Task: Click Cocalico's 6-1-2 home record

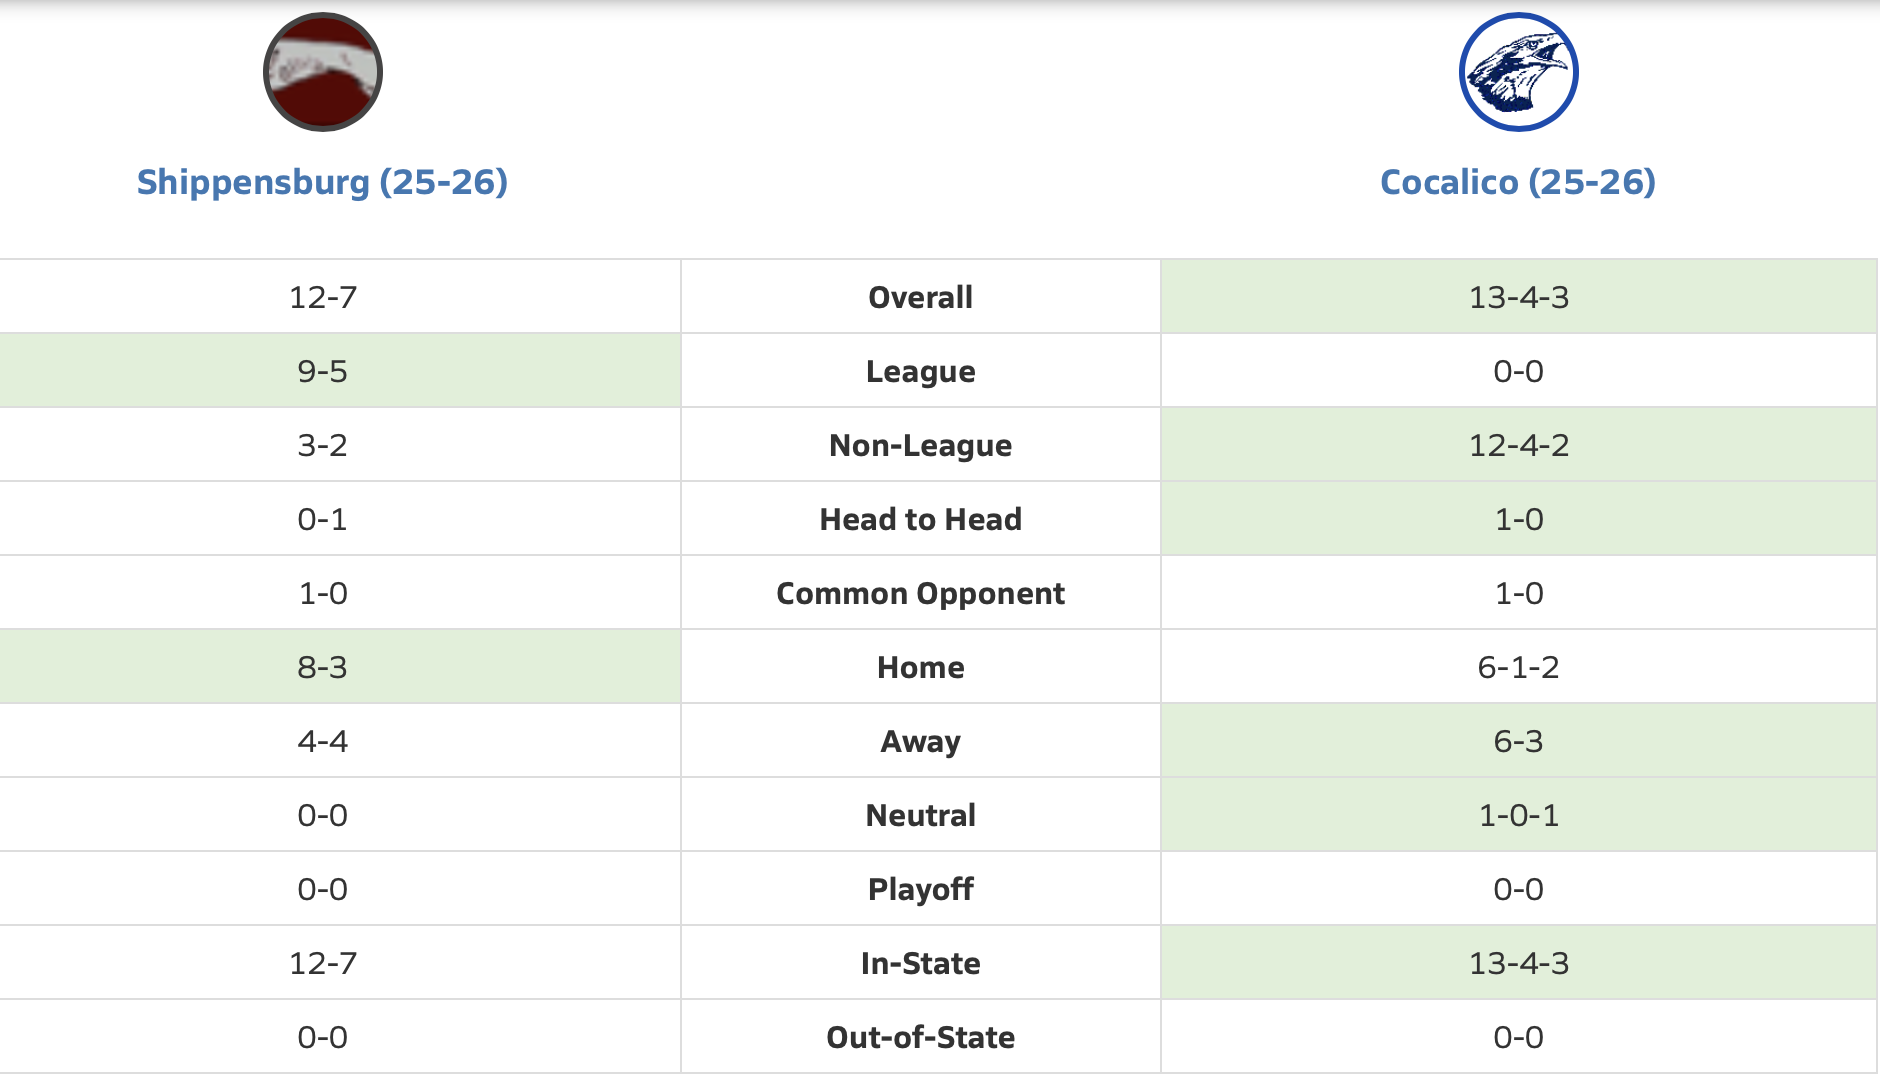Action: pyautogui.click(x=1518, y=667)
